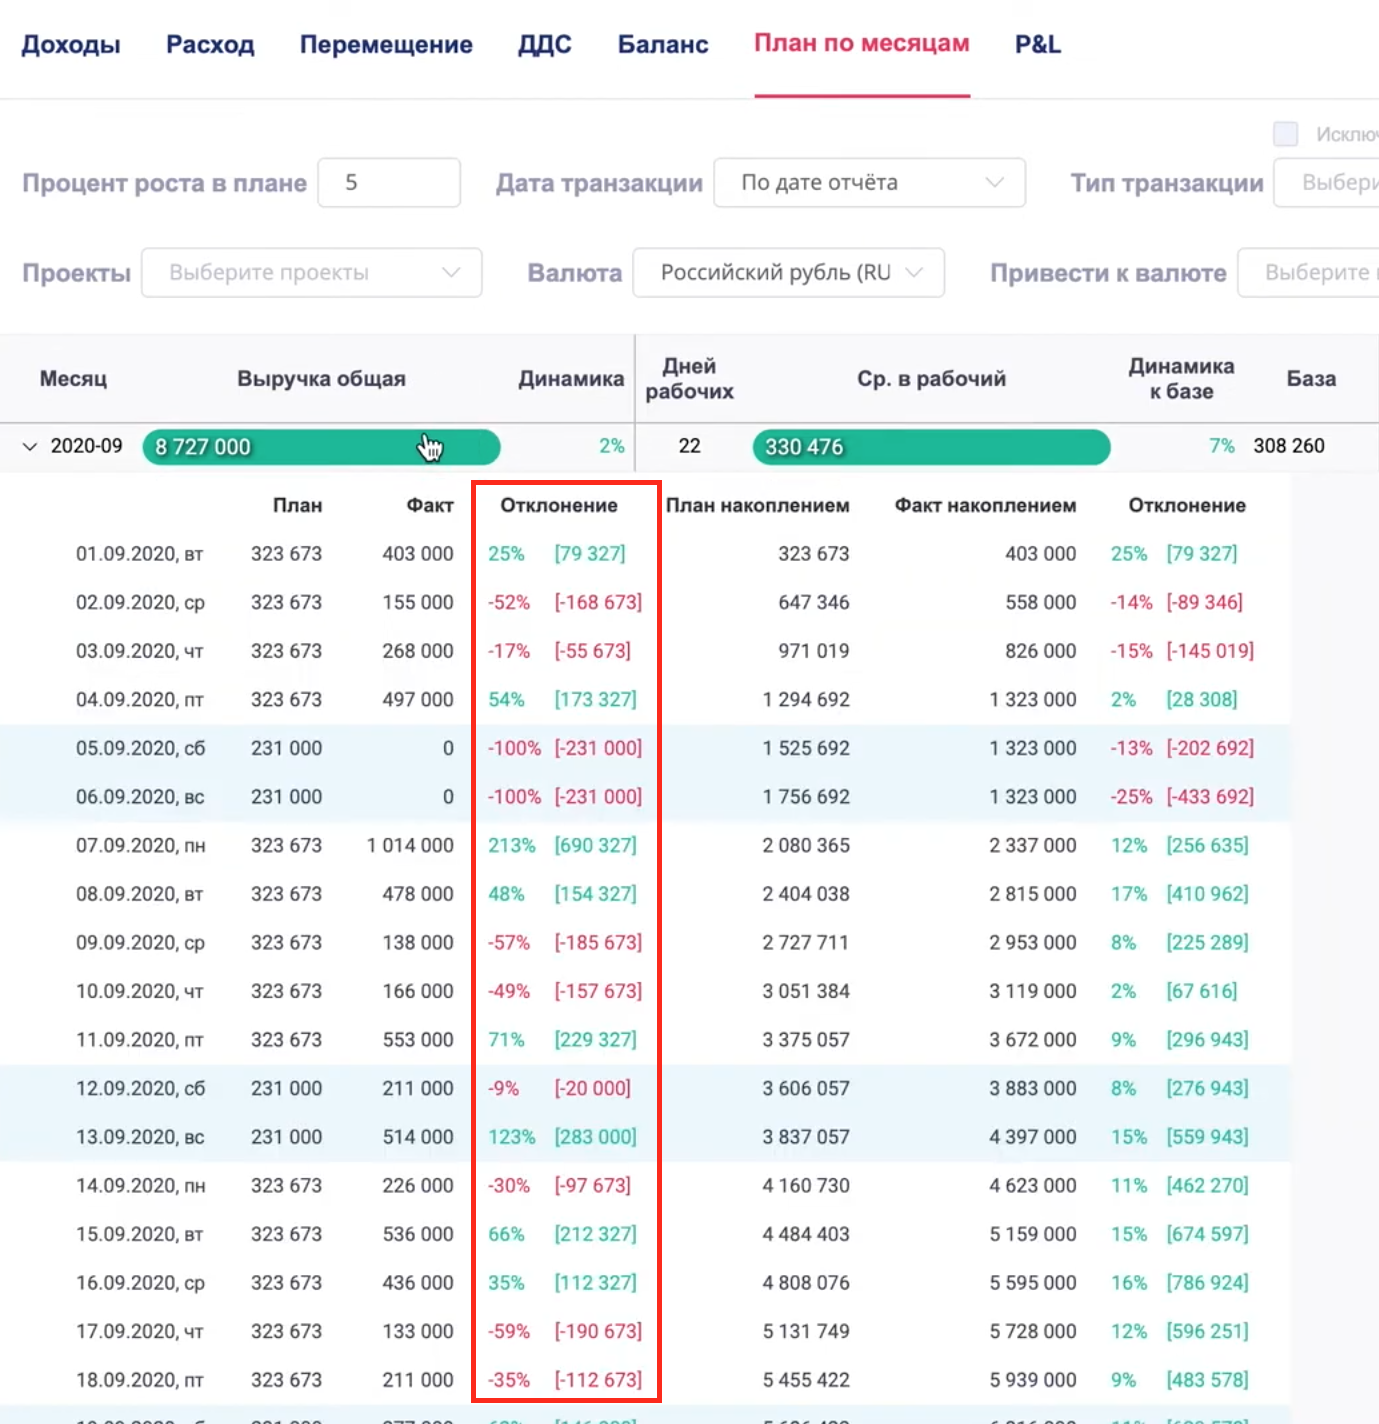
Task: Click the deviation value [-20 000]
Action: point(593,1089)
